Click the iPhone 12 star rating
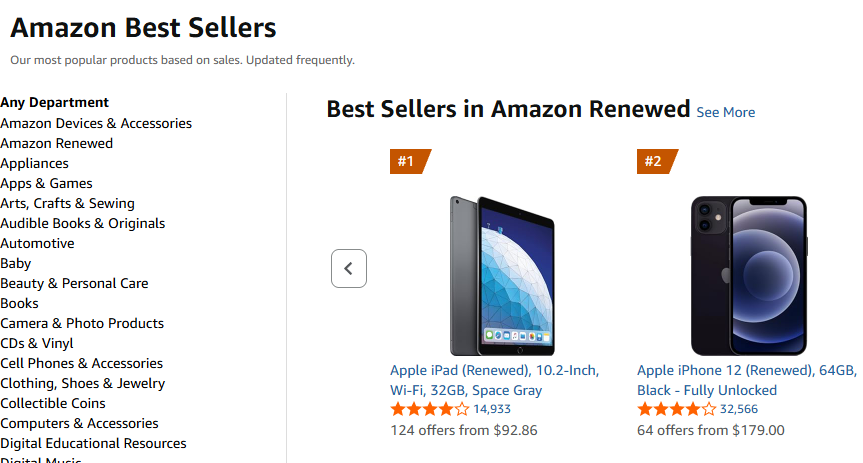This screenshot has height=463, width=863. point(676,409)
